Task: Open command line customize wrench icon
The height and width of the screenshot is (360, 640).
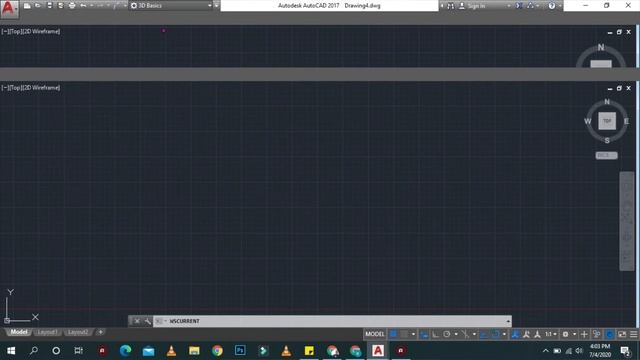Action: tap(147, 321)
